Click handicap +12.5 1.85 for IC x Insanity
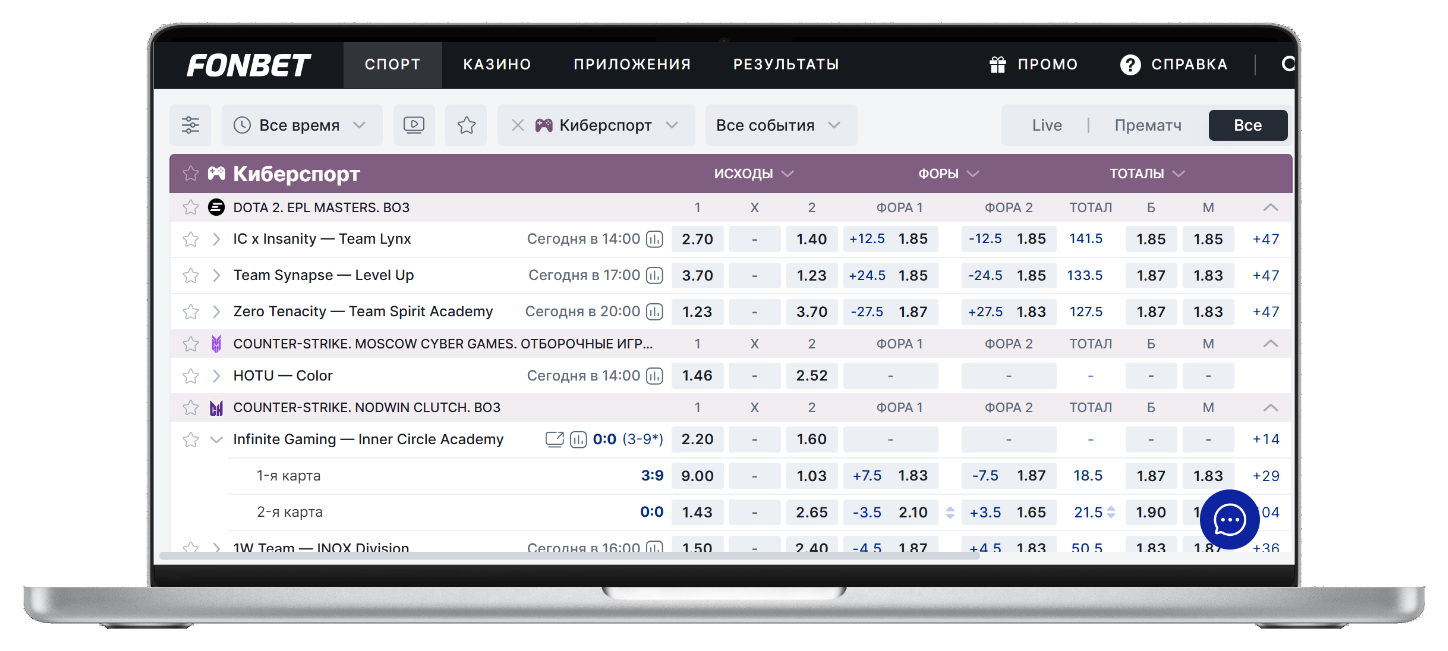 (891, 239)
